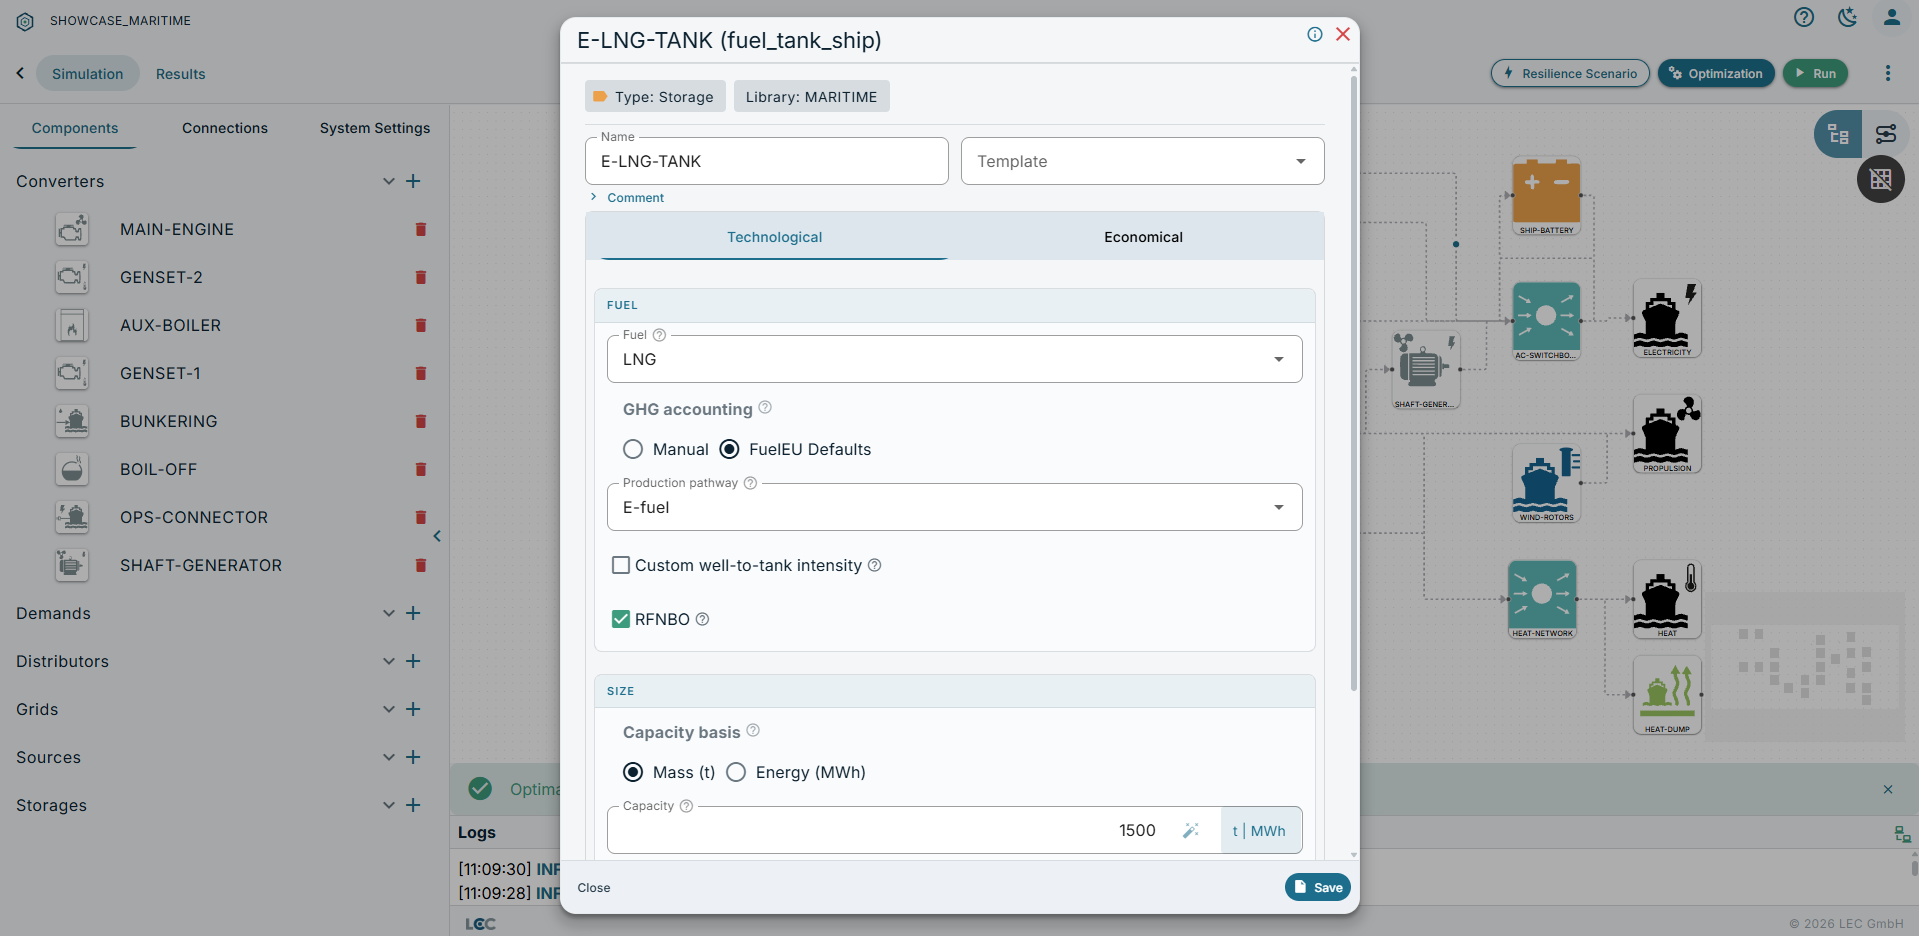This screenshot has height=936, width=1919.
Task: Open the dialog info icon
Action: tap(1315, 34)
